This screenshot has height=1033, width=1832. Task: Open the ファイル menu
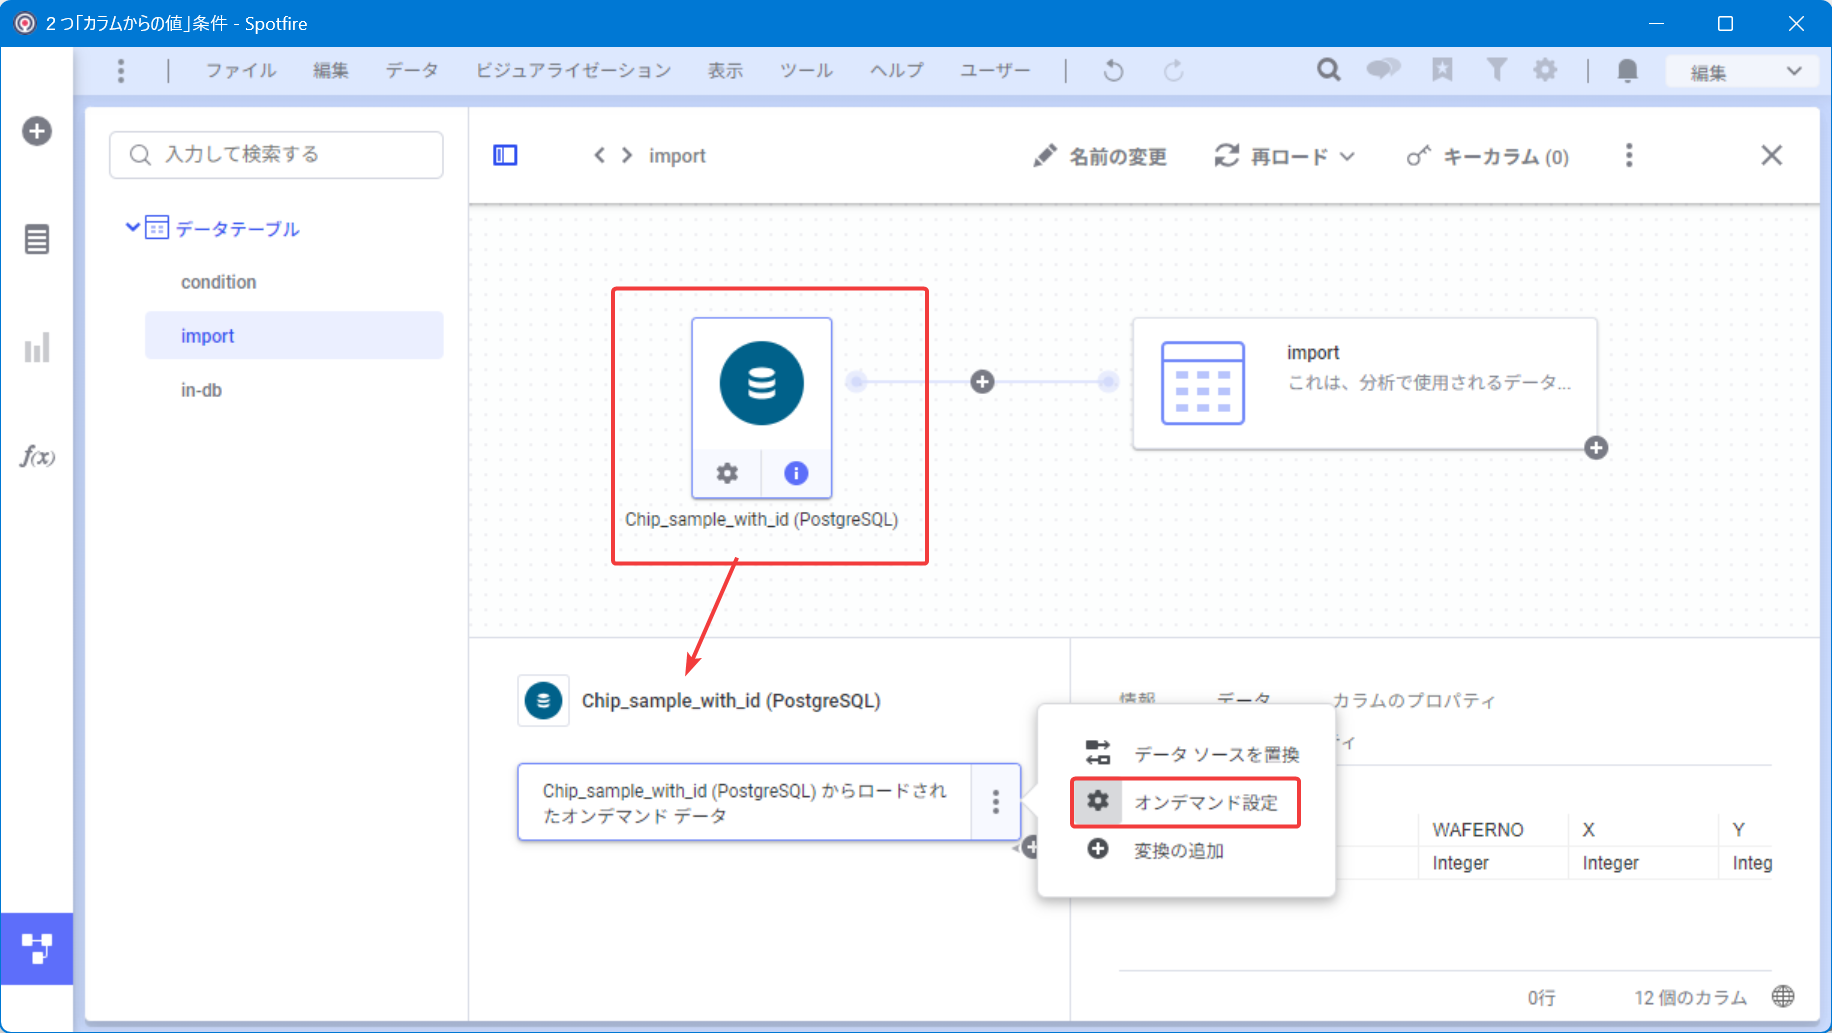[241, 71]
